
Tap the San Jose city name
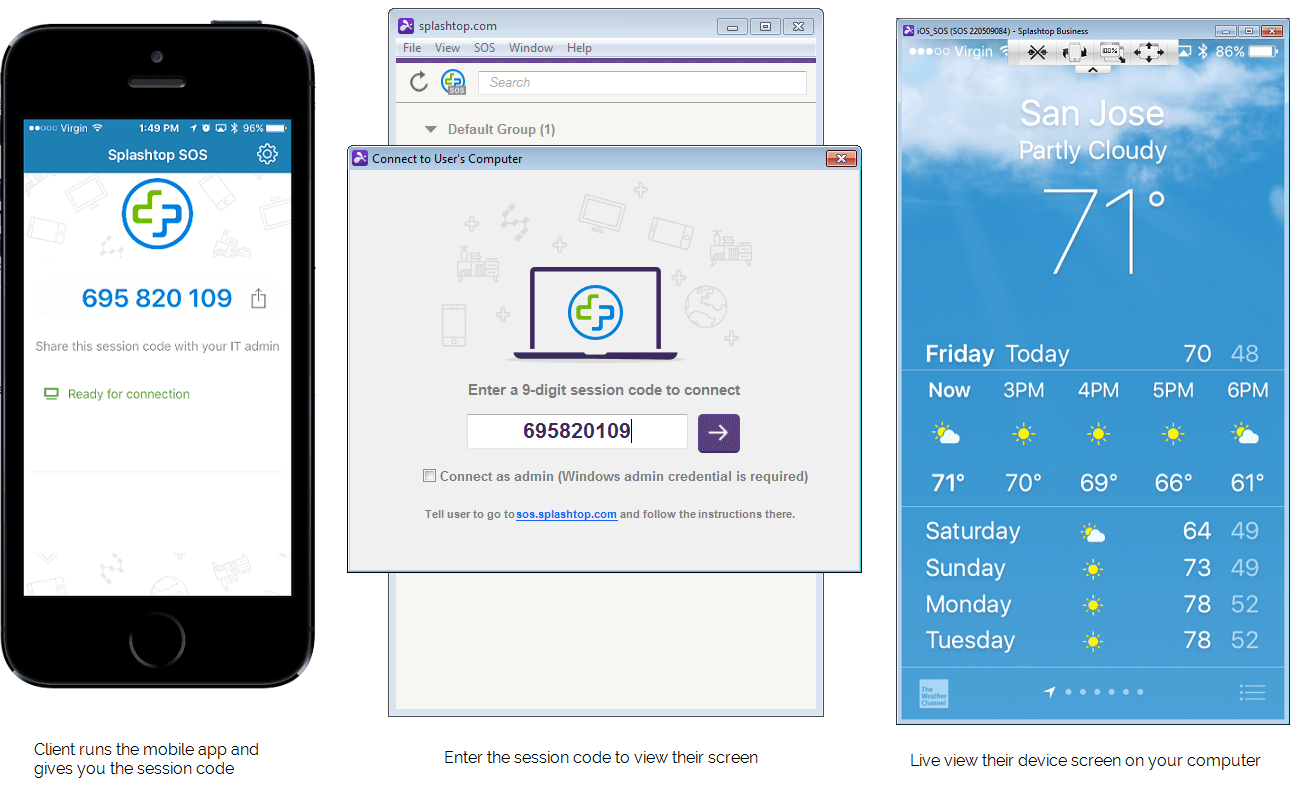click(x=1092, y=113)
